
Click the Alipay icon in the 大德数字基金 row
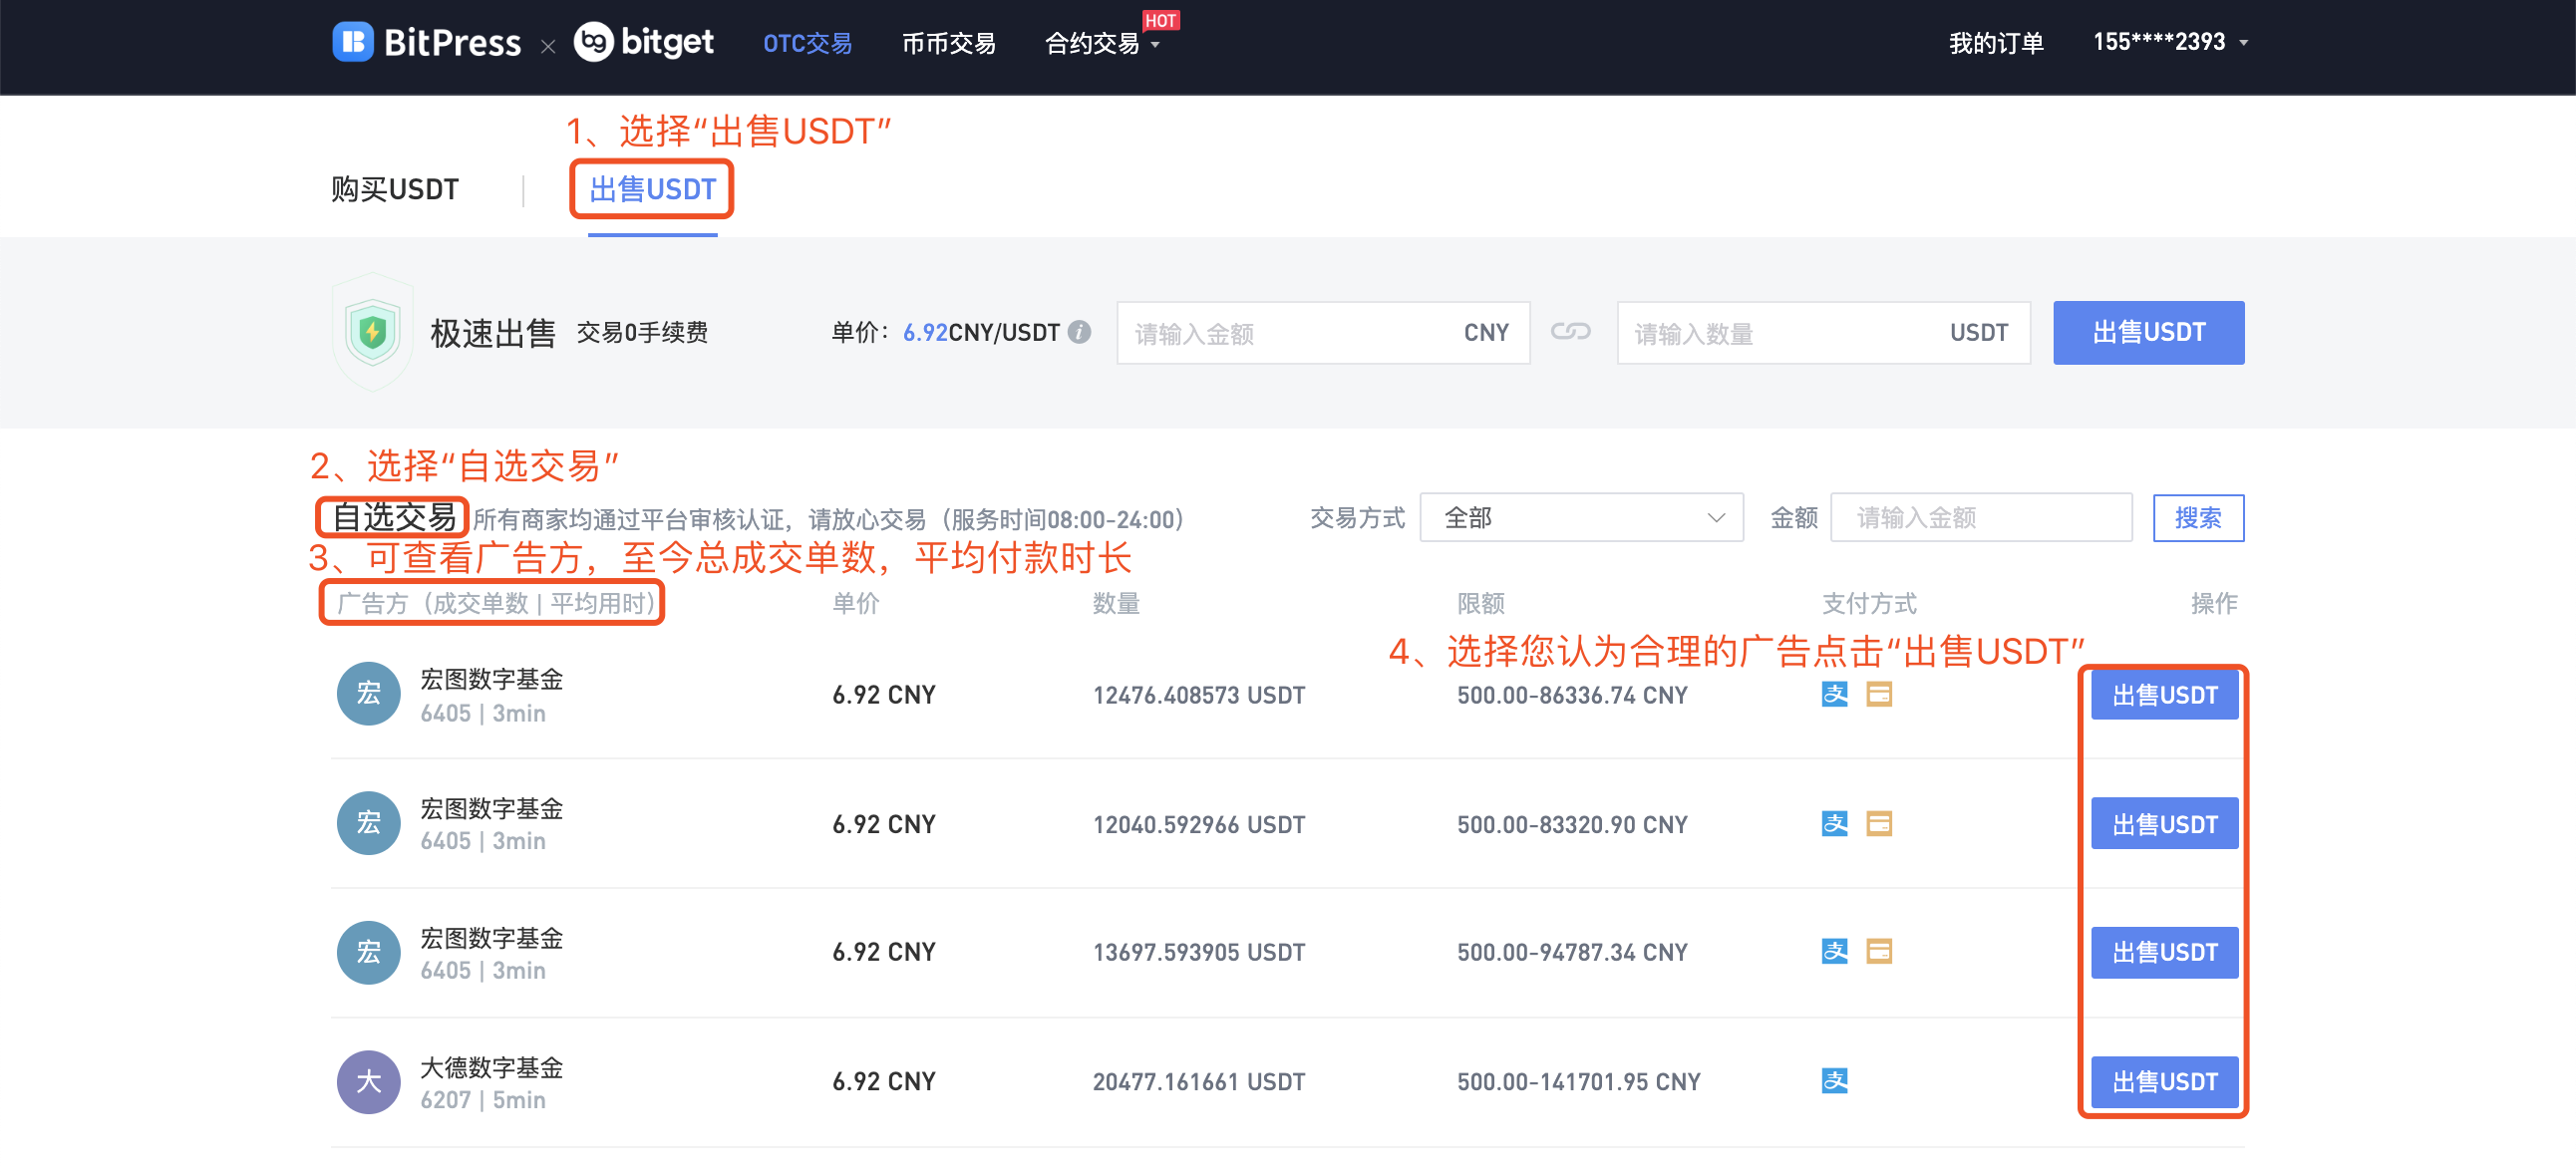click(1834, 1081)
